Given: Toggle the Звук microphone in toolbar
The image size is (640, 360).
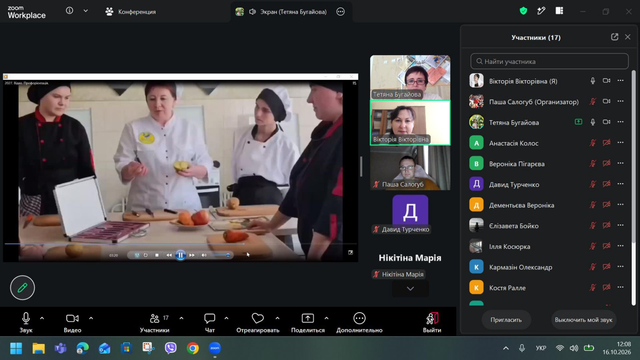Looking at the screenshot, I should [x=26, y=322].
